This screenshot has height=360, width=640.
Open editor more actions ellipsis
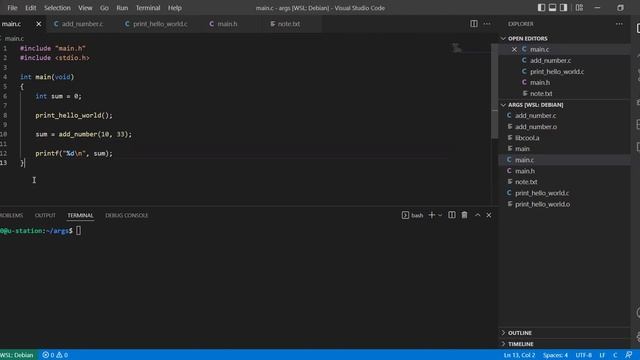pyautogui.click(x=487, y=24)
